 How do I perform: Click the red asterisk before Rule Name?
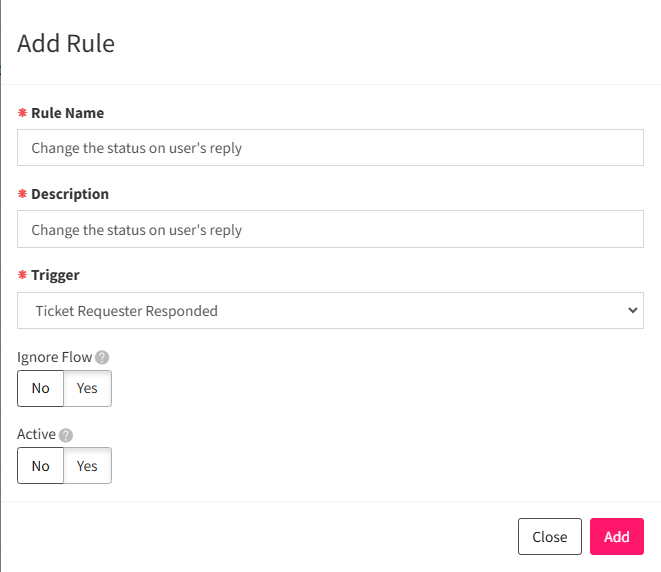tap(22, 113)
